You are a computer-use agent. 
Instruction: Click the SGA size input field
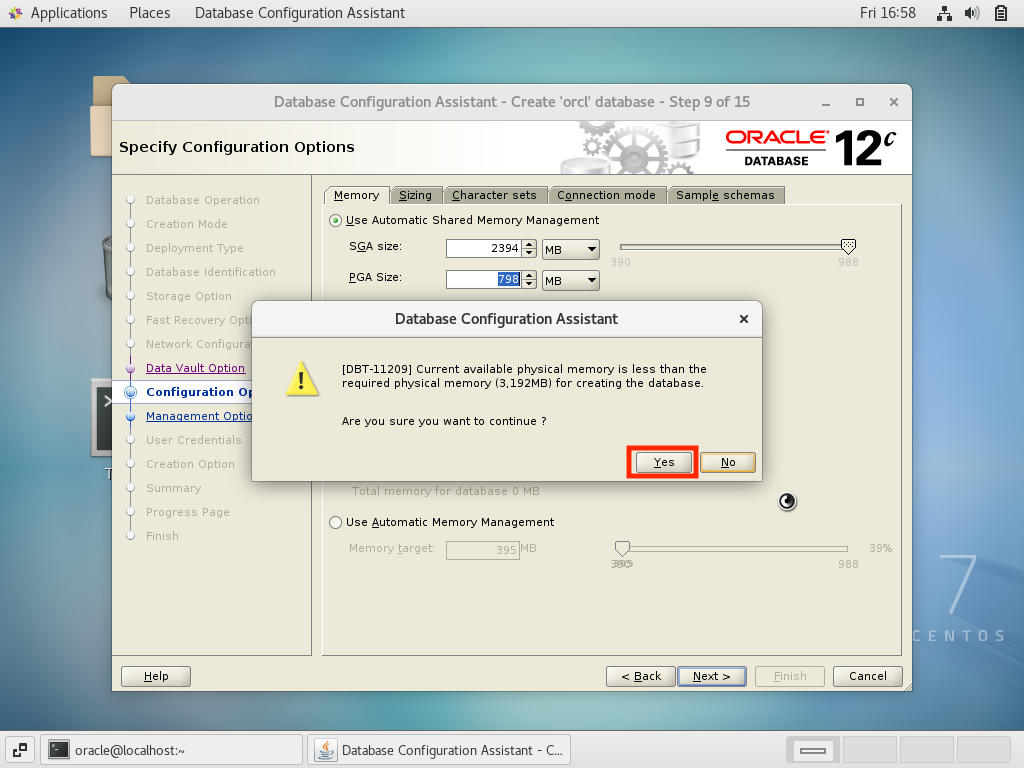coord(484,248)
